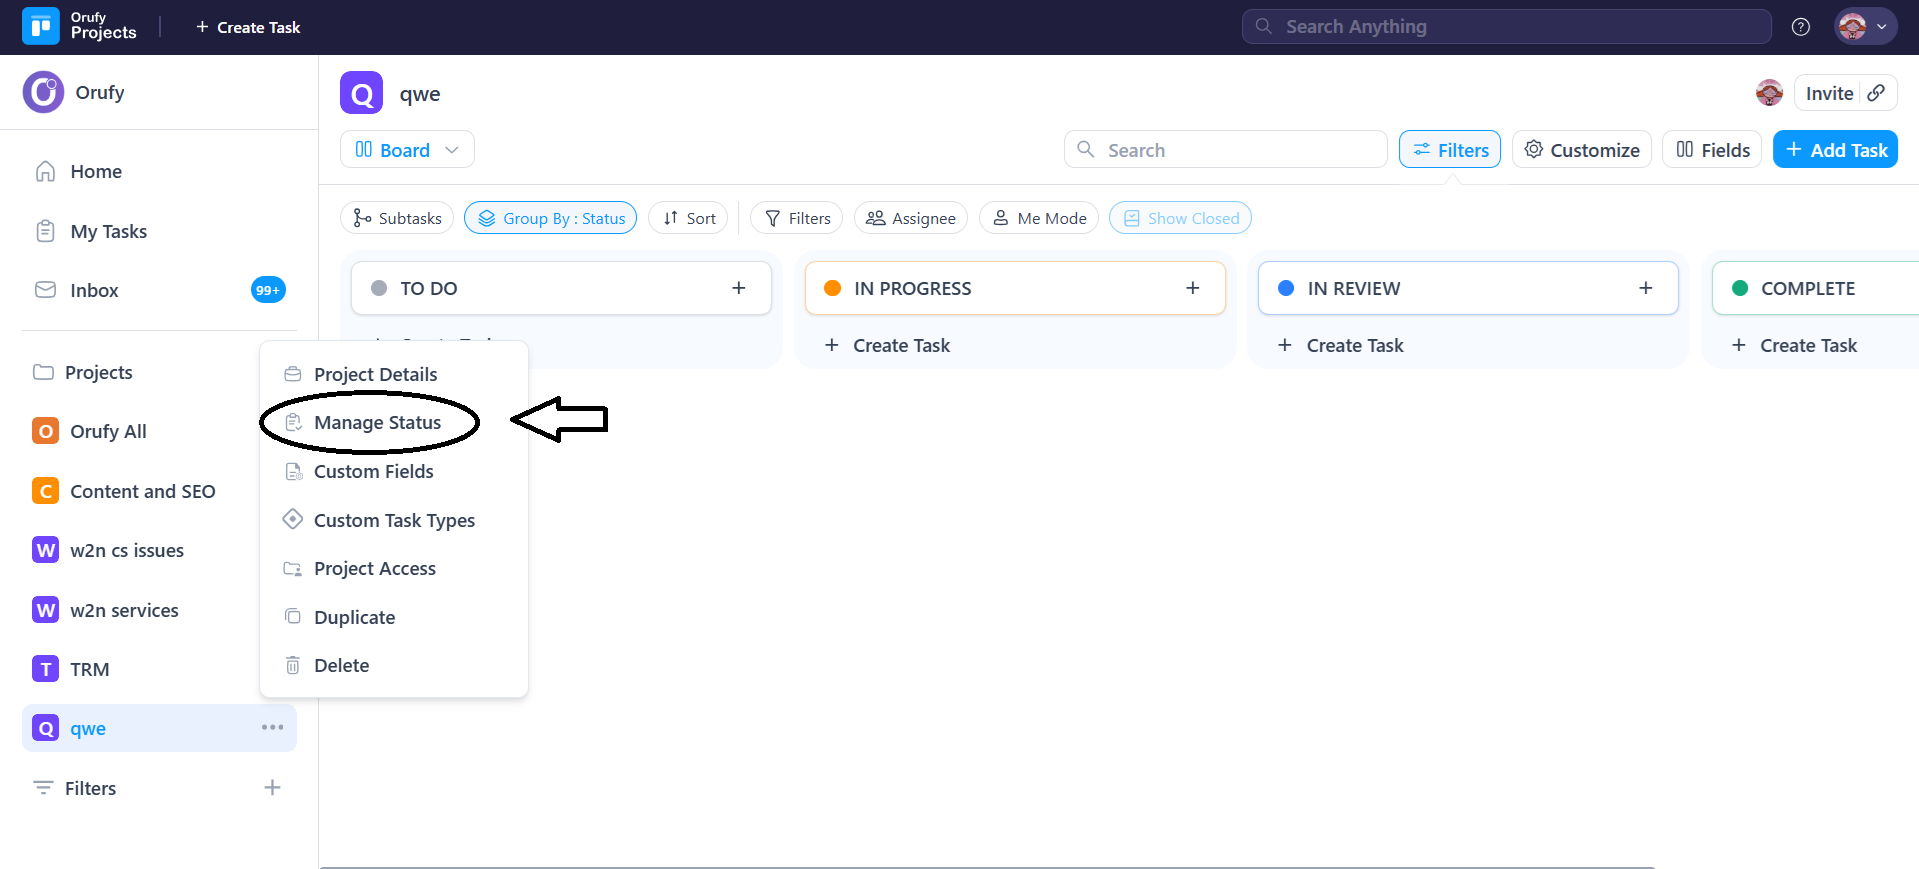Toggle Subtasks display
Screen dimensions: 1919x869
coord(397,218)
